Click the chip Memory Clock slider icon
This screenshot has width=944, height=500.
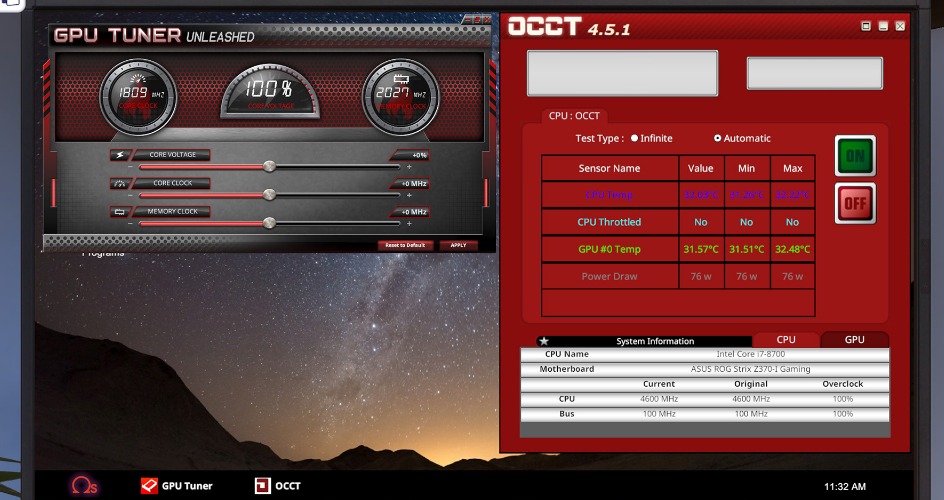pyautogui.click(x=119, y=212)
